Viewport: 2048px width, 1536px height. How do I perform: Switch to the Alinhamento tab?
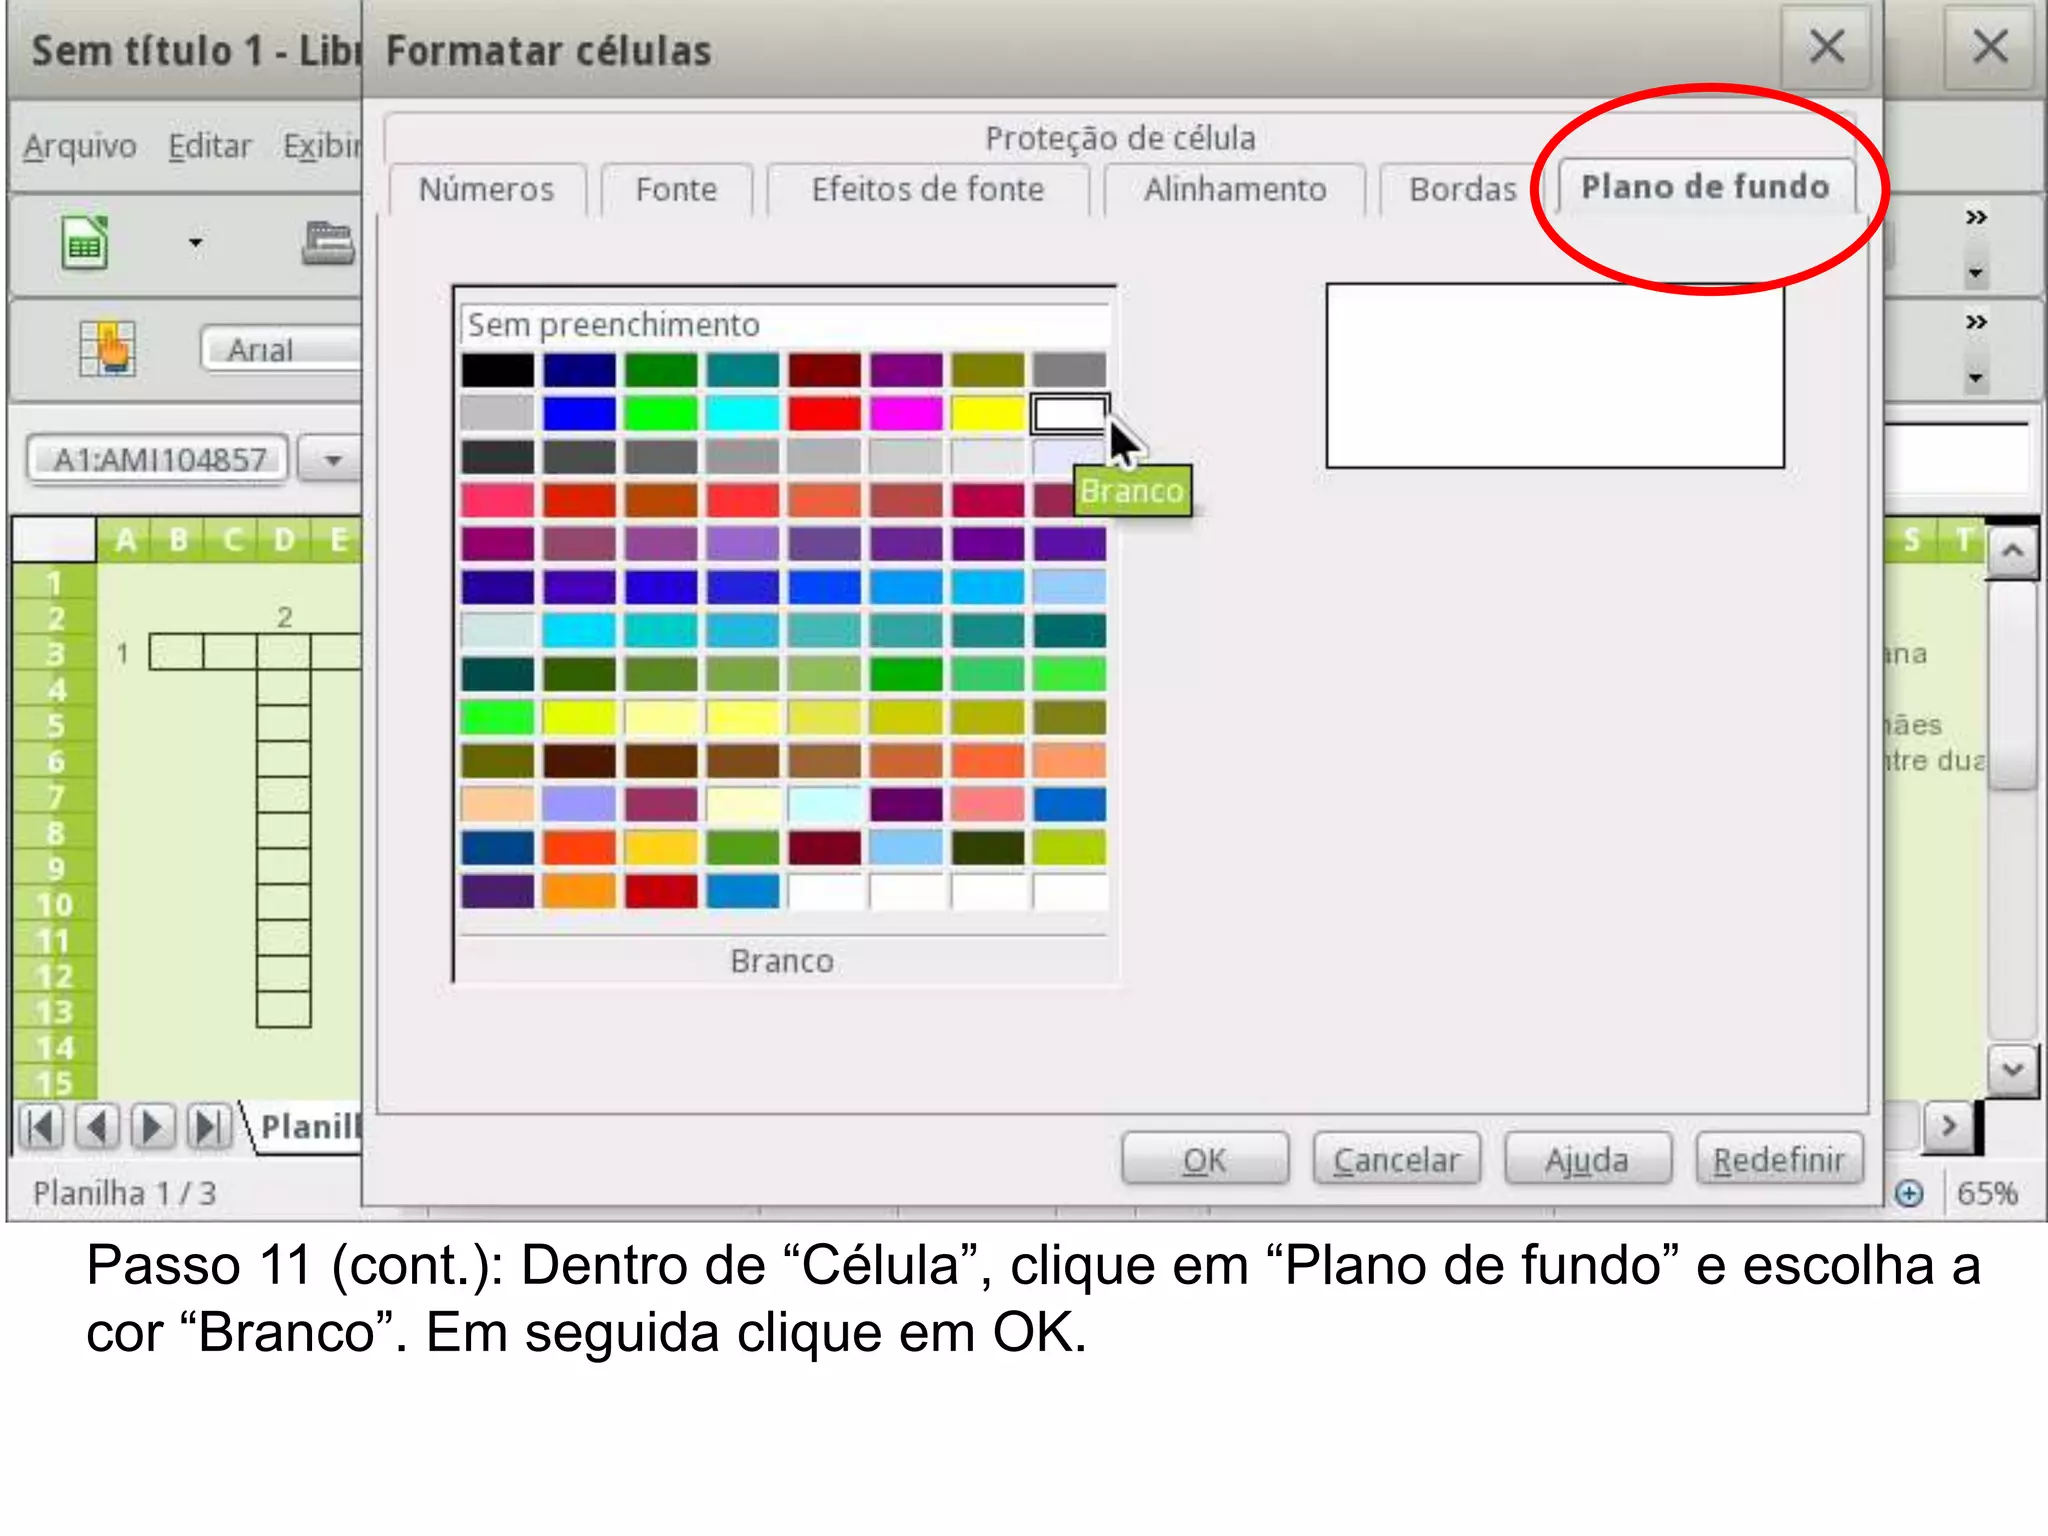pyautogui.click(x=1235, y=189)
